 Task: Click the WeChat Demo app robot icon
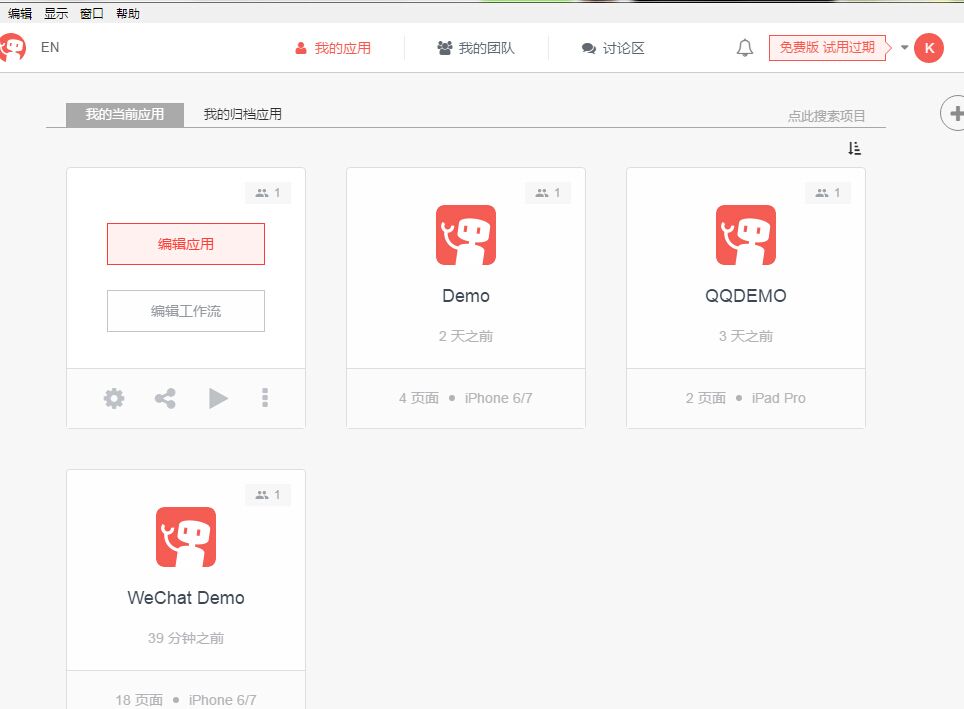coord(186,537)
